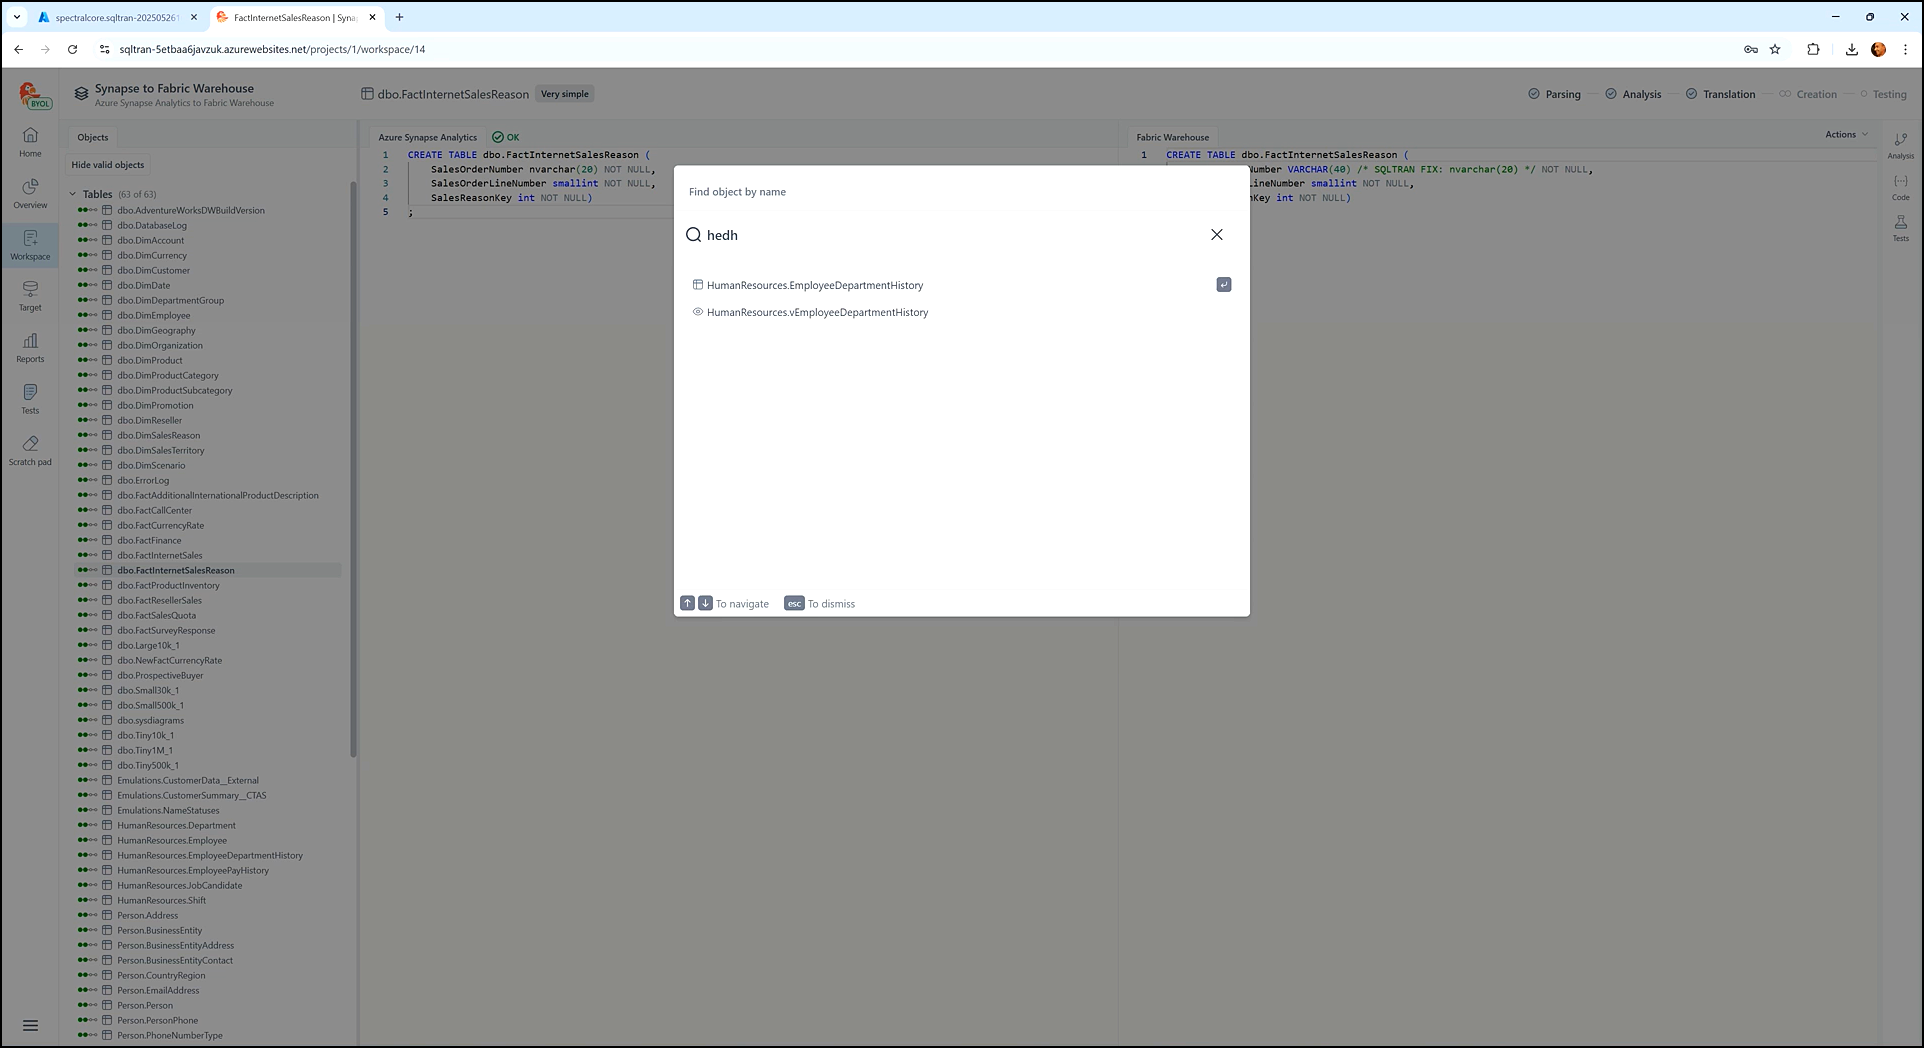The image size is (1924, 1048).
Task: Switch to spectralcore.sqltran browser tab
Action: click(x=116, y=17)
